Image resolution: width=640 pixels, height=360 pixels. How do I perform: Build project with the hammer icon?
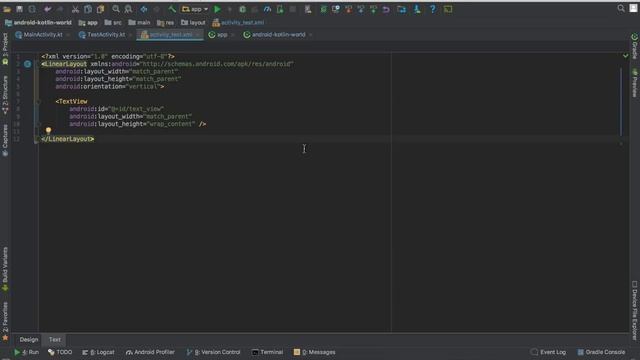[x=172, y=9]
